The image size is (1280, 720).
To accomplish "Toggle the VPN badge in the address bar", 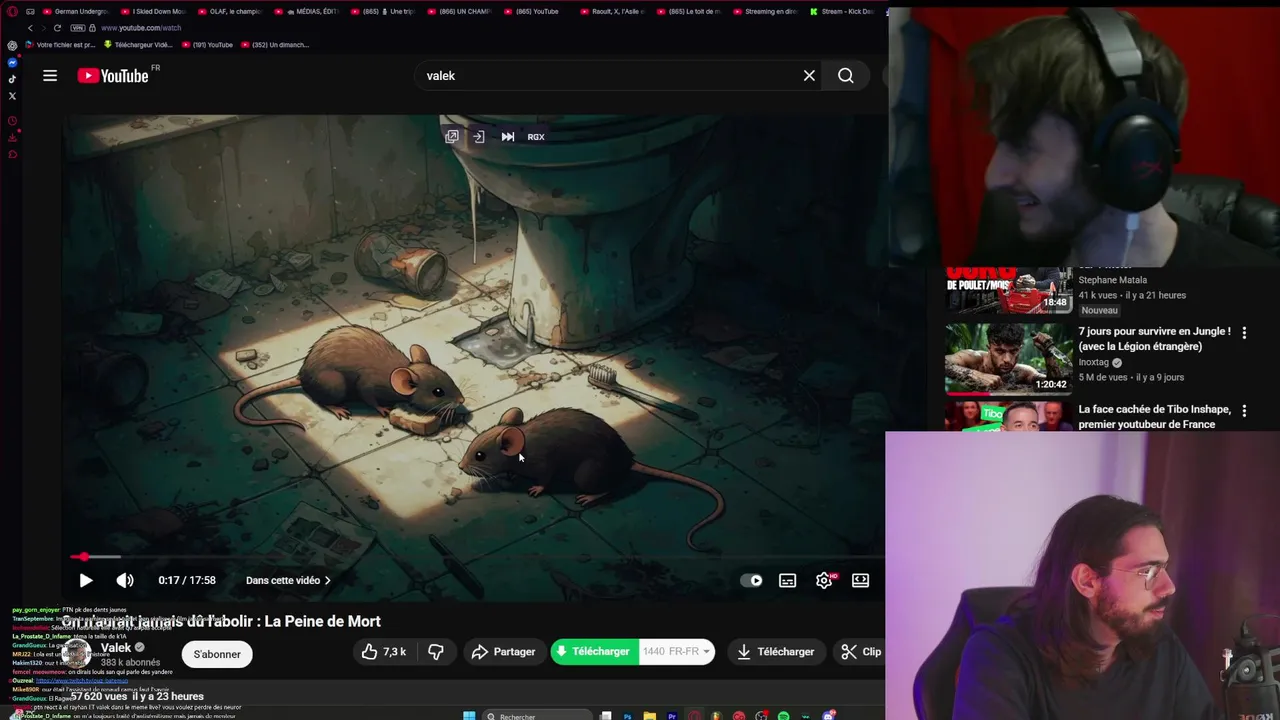I will [x=78, y=28].
